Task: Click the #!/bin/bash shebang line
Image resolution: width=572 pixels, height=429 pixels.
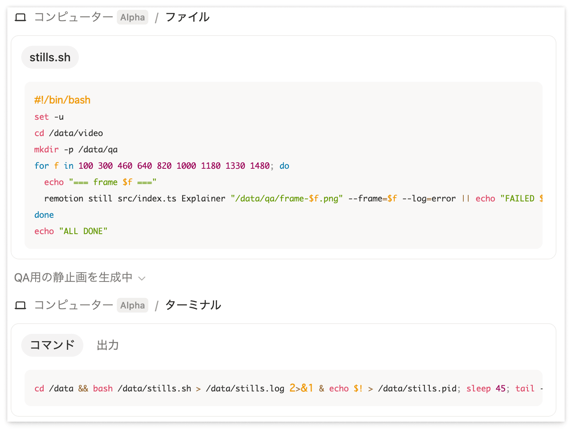Action: 62,100
